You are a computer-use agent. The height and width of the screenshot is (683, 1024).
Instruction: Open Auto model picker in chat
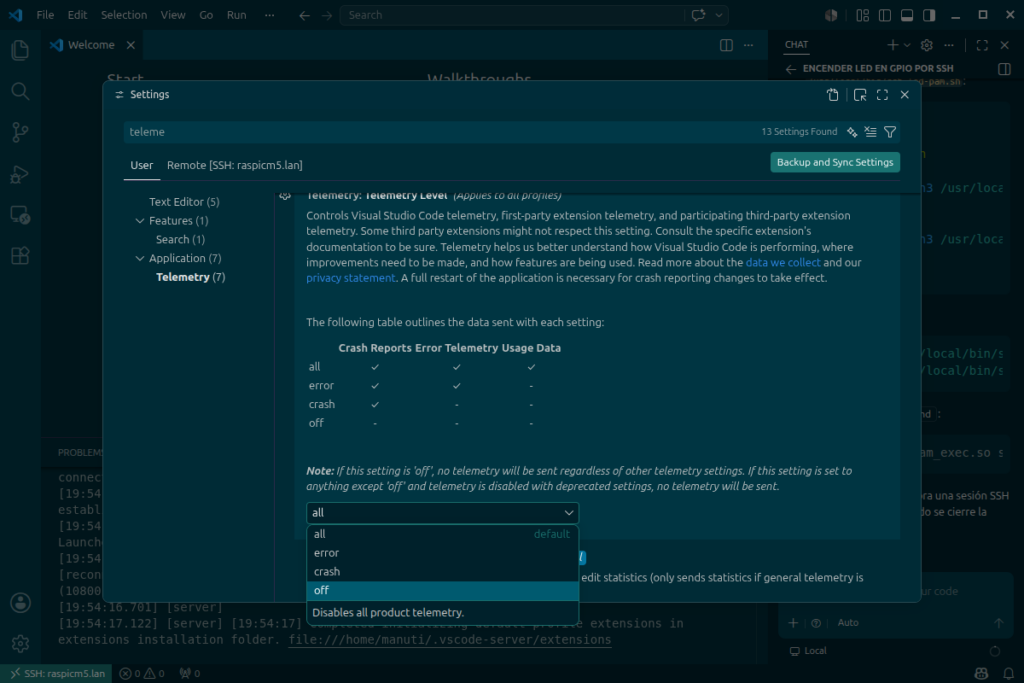tap(848, 623)
